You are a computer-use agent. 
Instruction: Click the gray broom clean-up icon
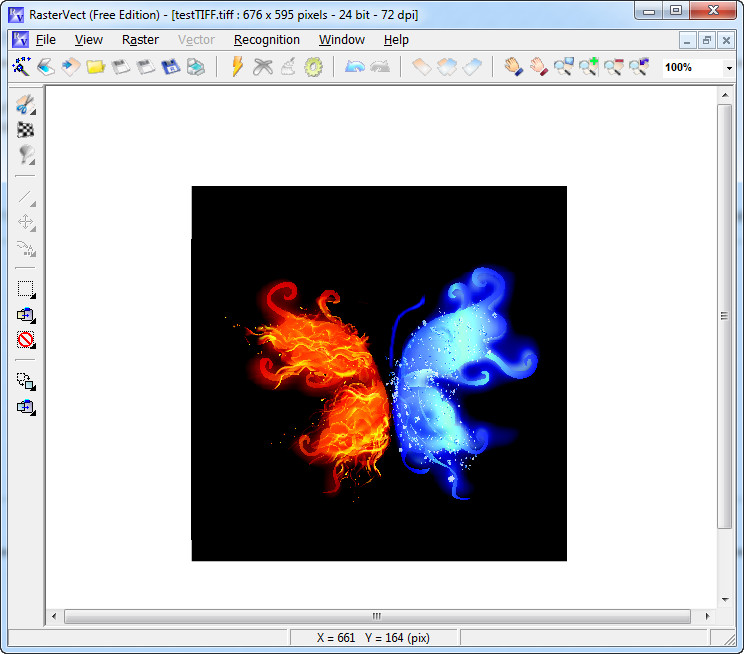tap(288, 67)
